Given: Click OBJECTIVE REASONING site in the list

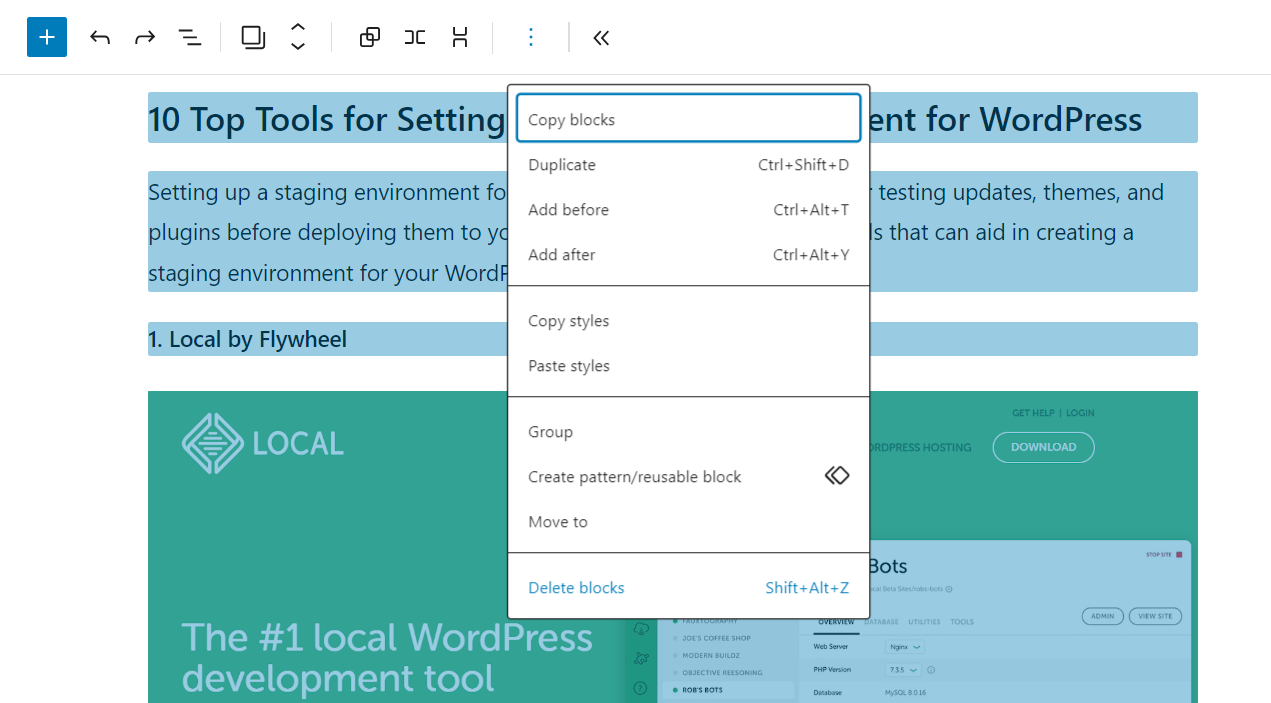Looking at the screenshot, I should [722, 673].
